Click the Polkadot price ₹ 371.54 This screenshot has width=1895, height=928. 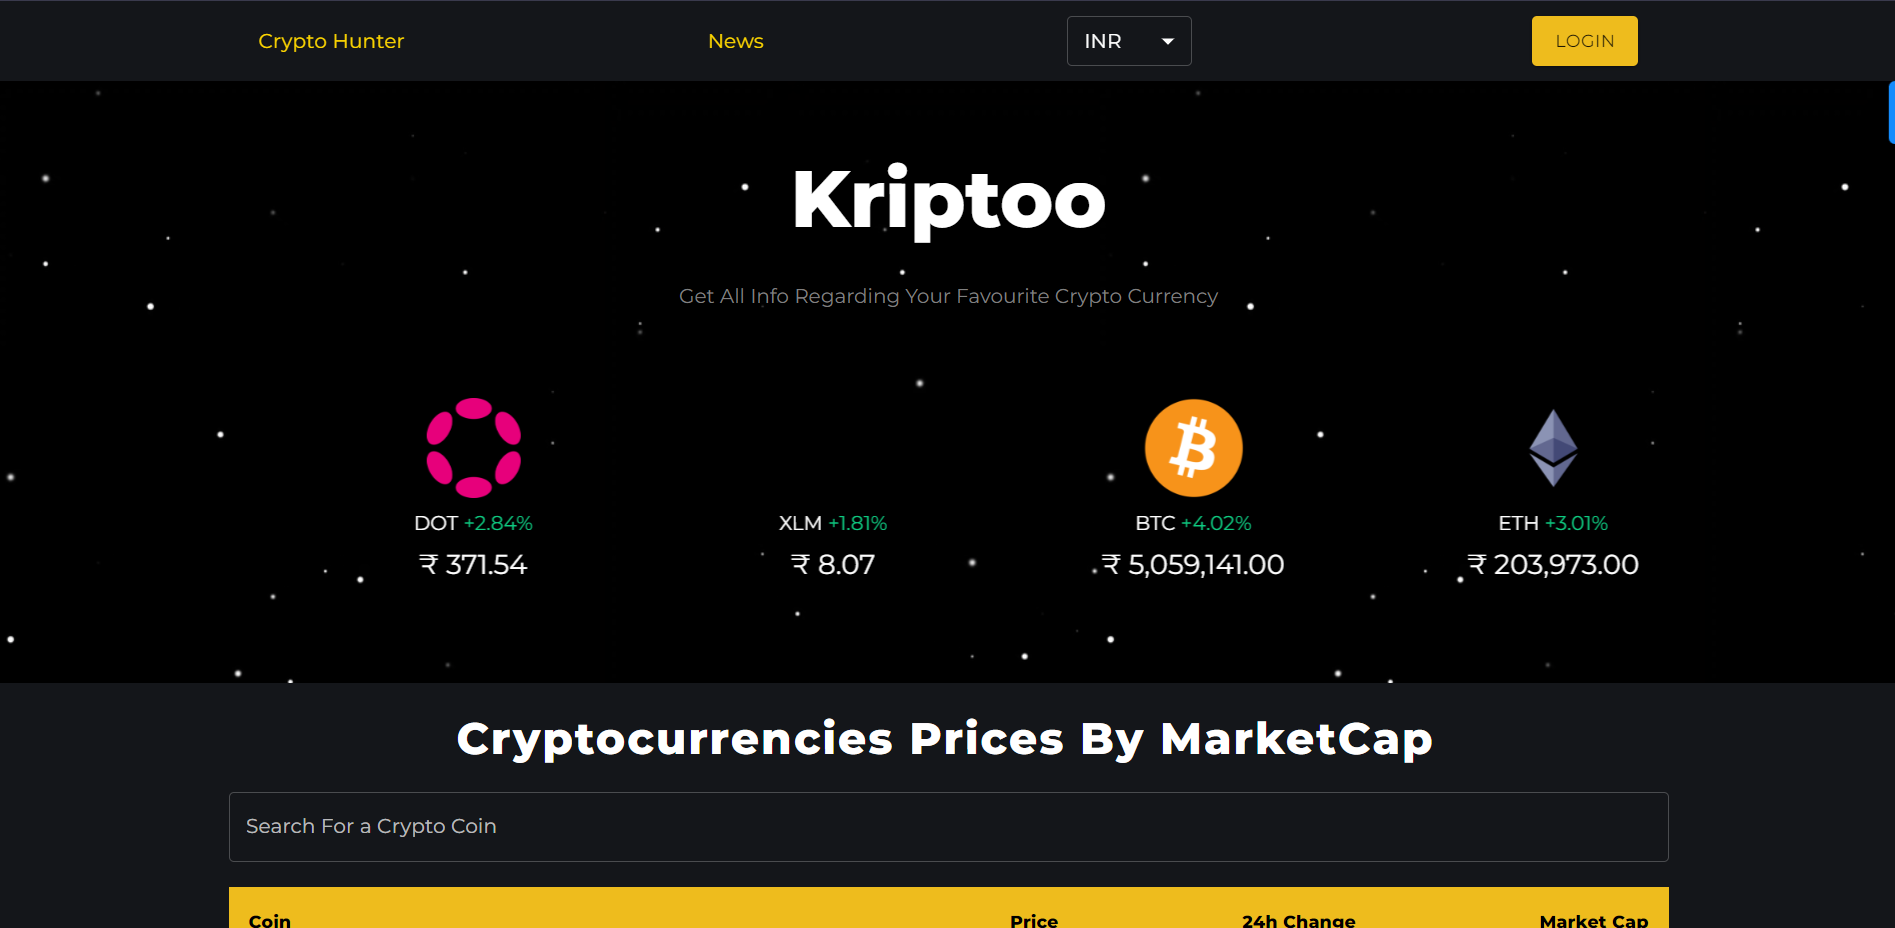point(473,565)
